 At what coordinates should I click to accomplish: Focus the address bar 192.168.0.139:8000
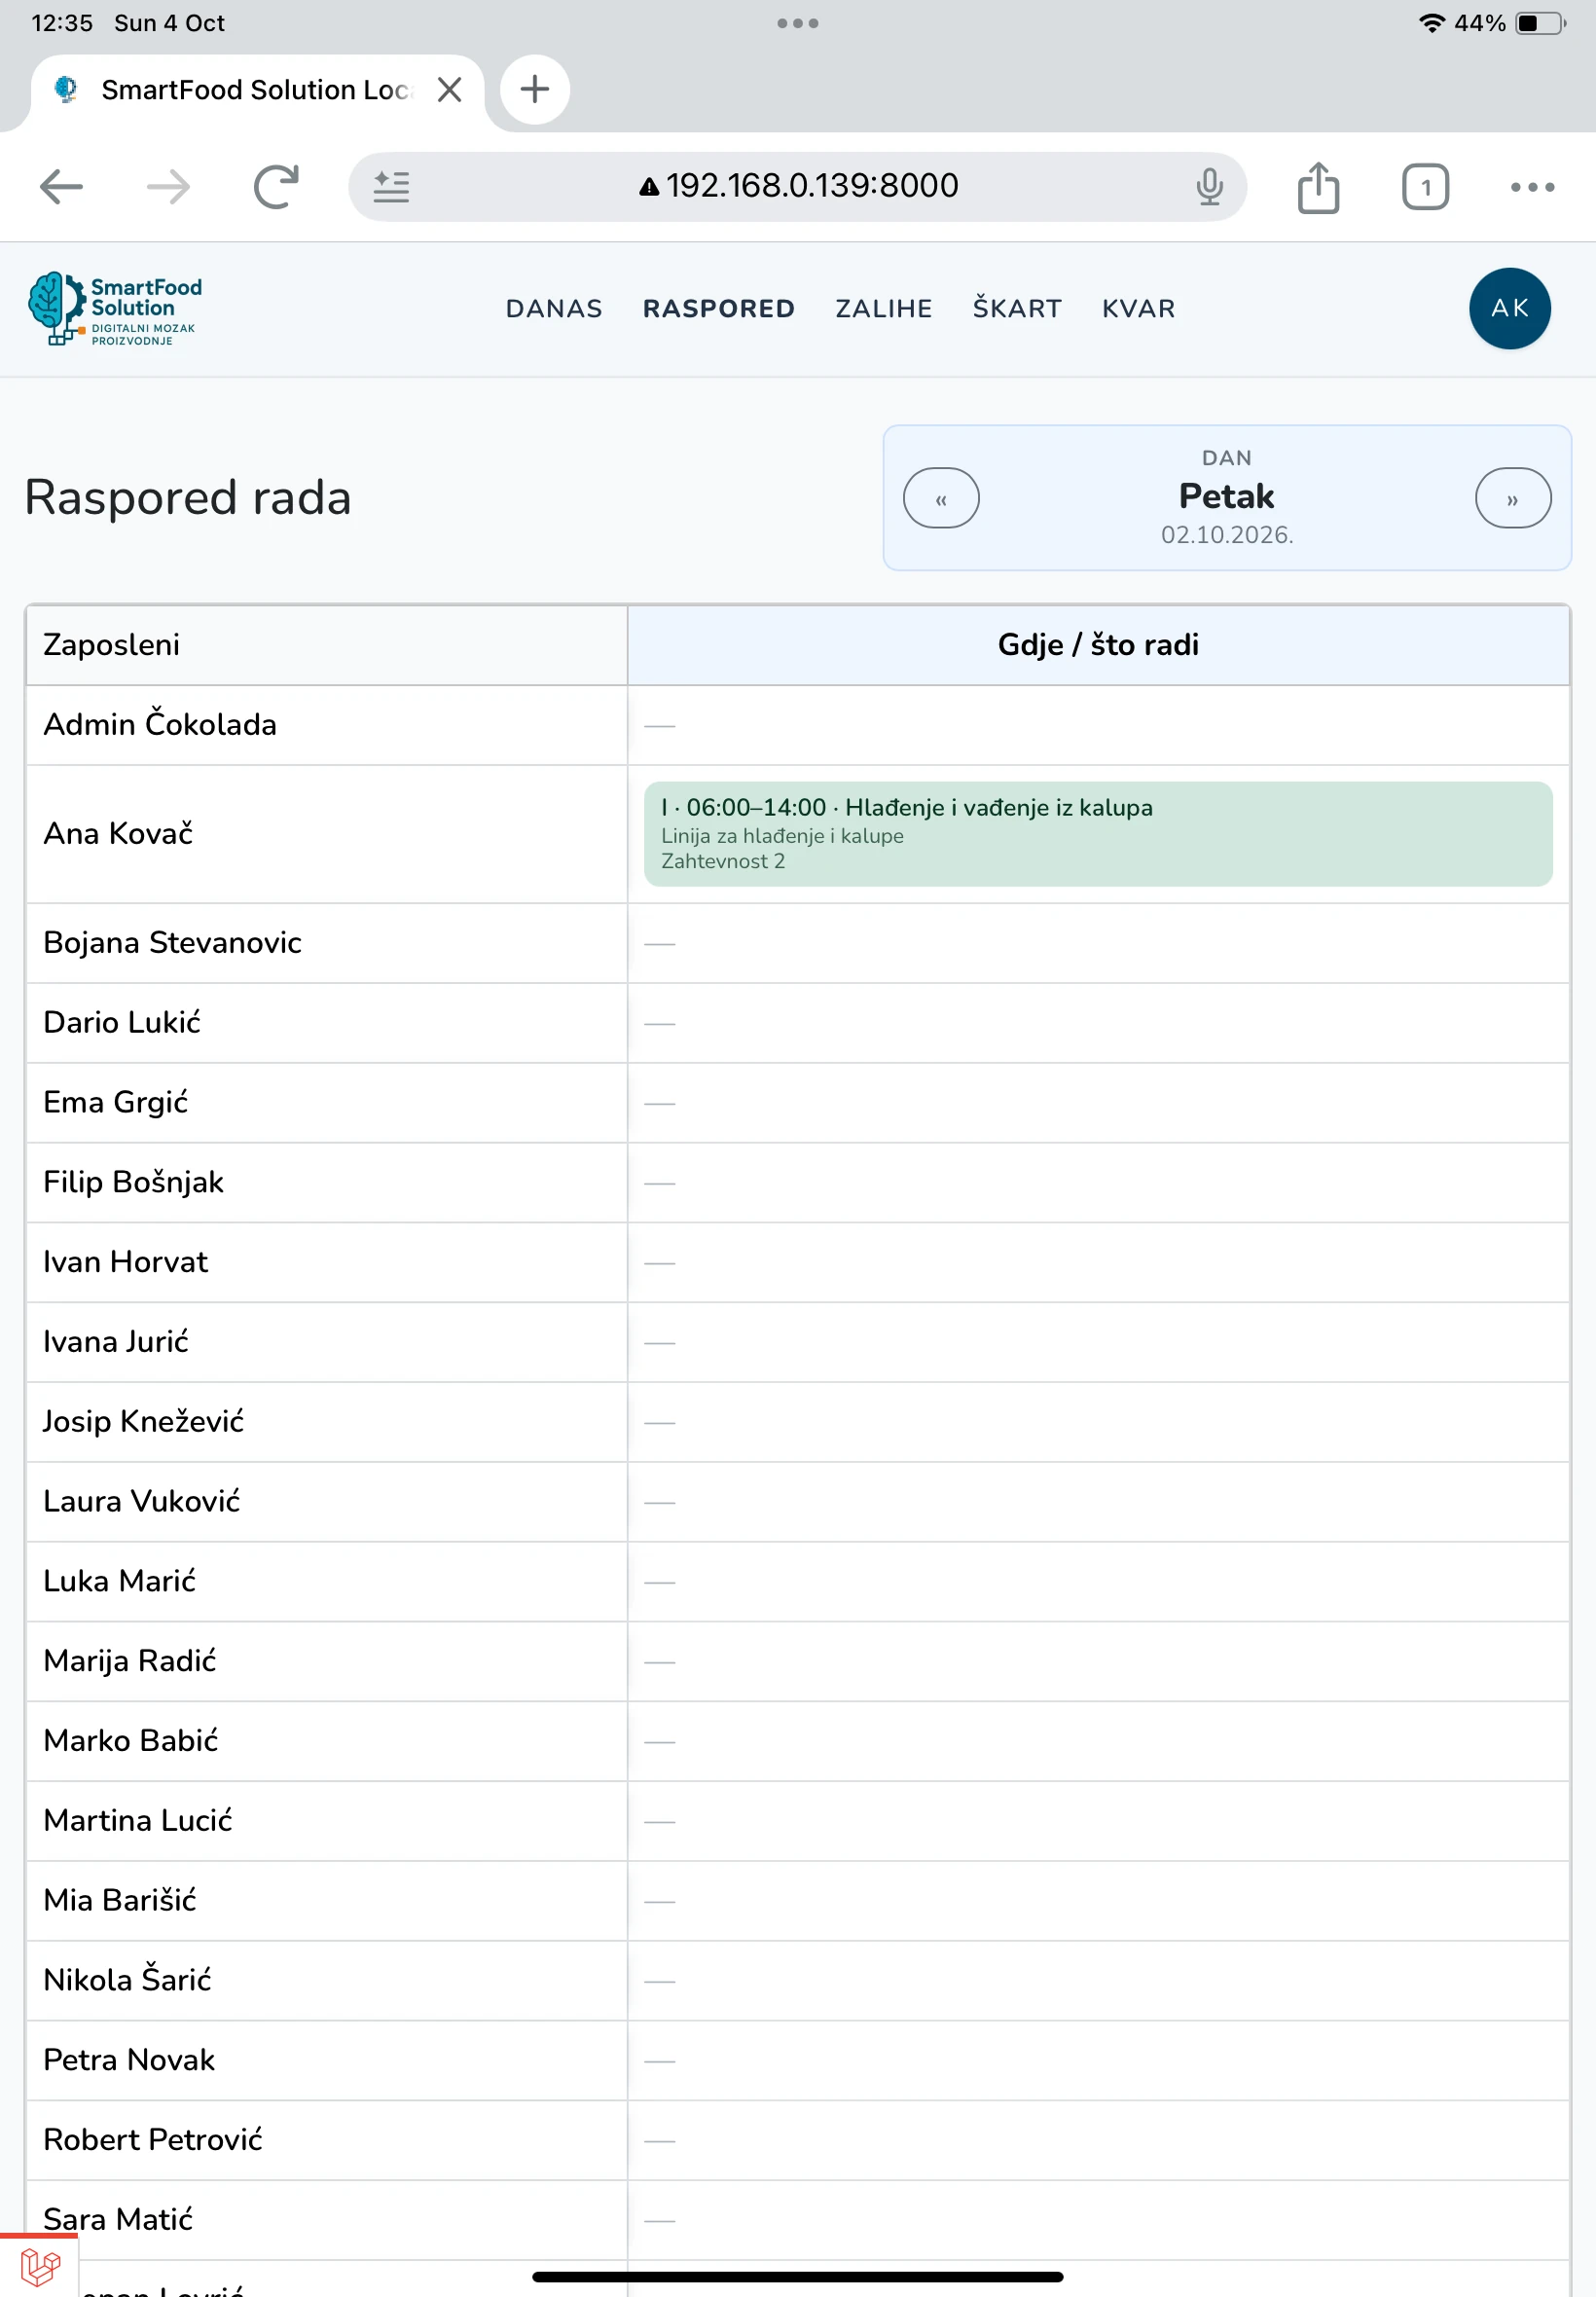[x=798, y=187]
